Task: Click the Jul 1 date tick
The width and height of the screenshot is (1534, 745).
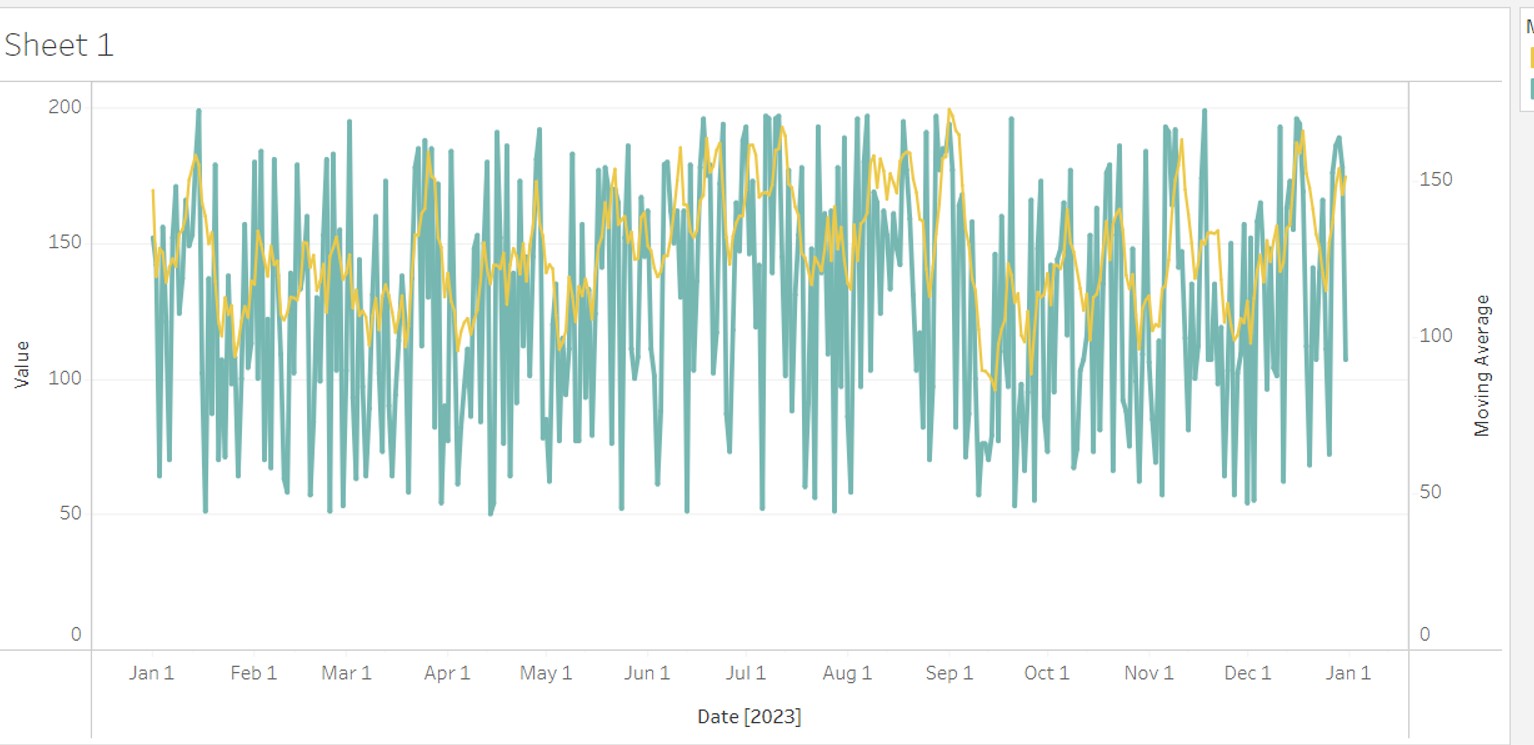Action: click(x=746, y=673)
